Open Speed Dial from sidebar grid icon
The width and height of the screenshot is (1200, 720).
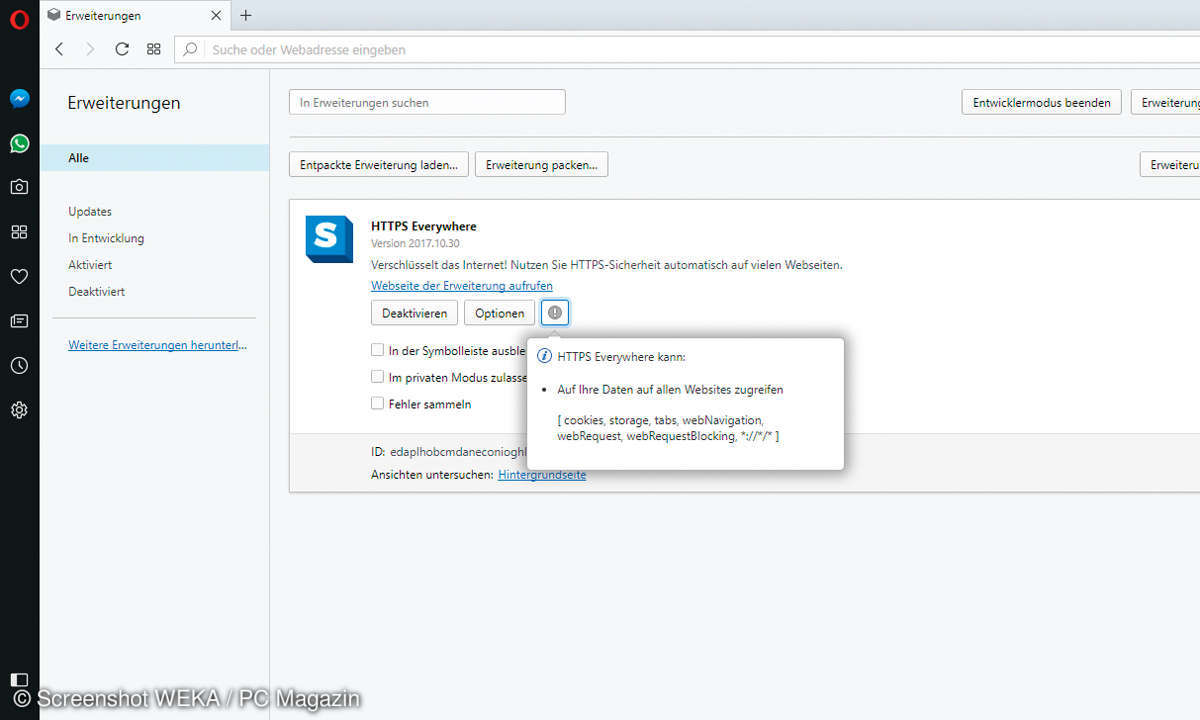19,232
